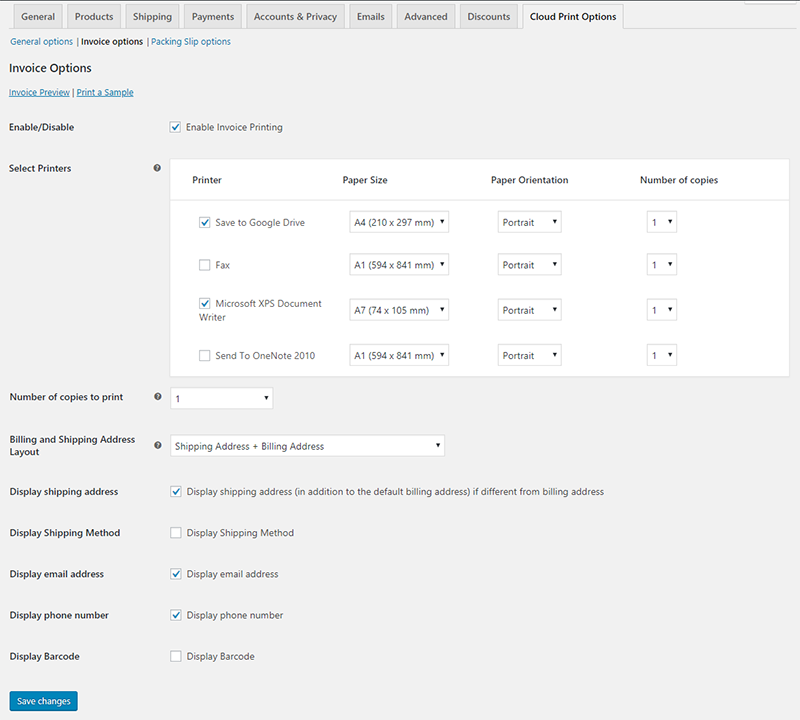Click help icon beside Number of copies to print
Screen dimensions: 800x720
[158, 396]
